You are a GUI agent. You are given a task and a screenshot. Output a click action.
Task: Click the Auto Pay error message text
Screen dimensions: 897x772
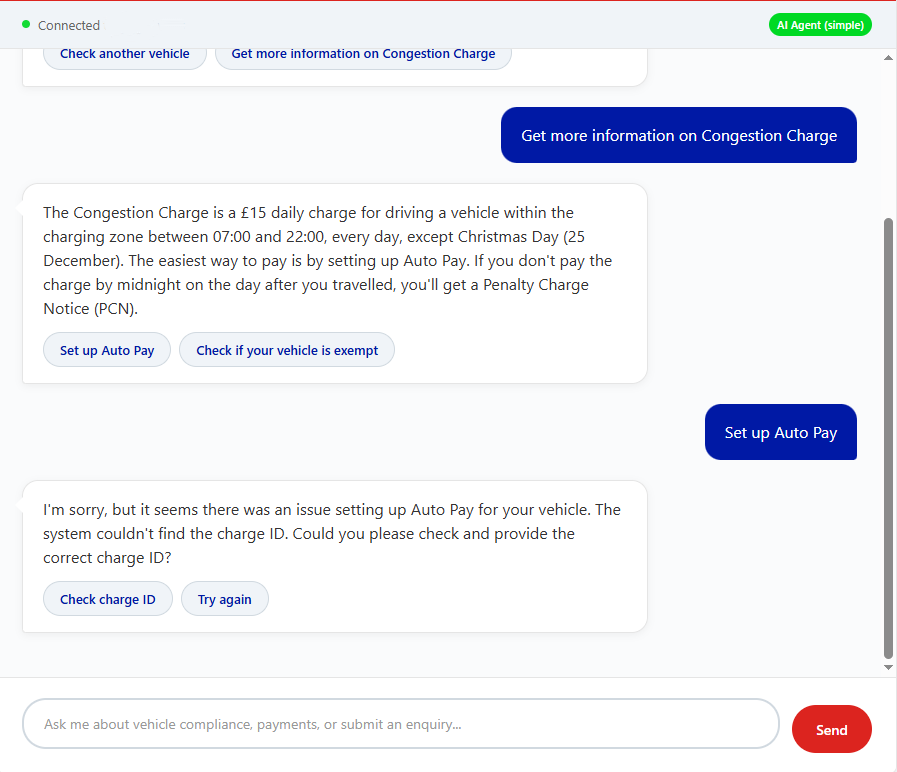point(331,534)
